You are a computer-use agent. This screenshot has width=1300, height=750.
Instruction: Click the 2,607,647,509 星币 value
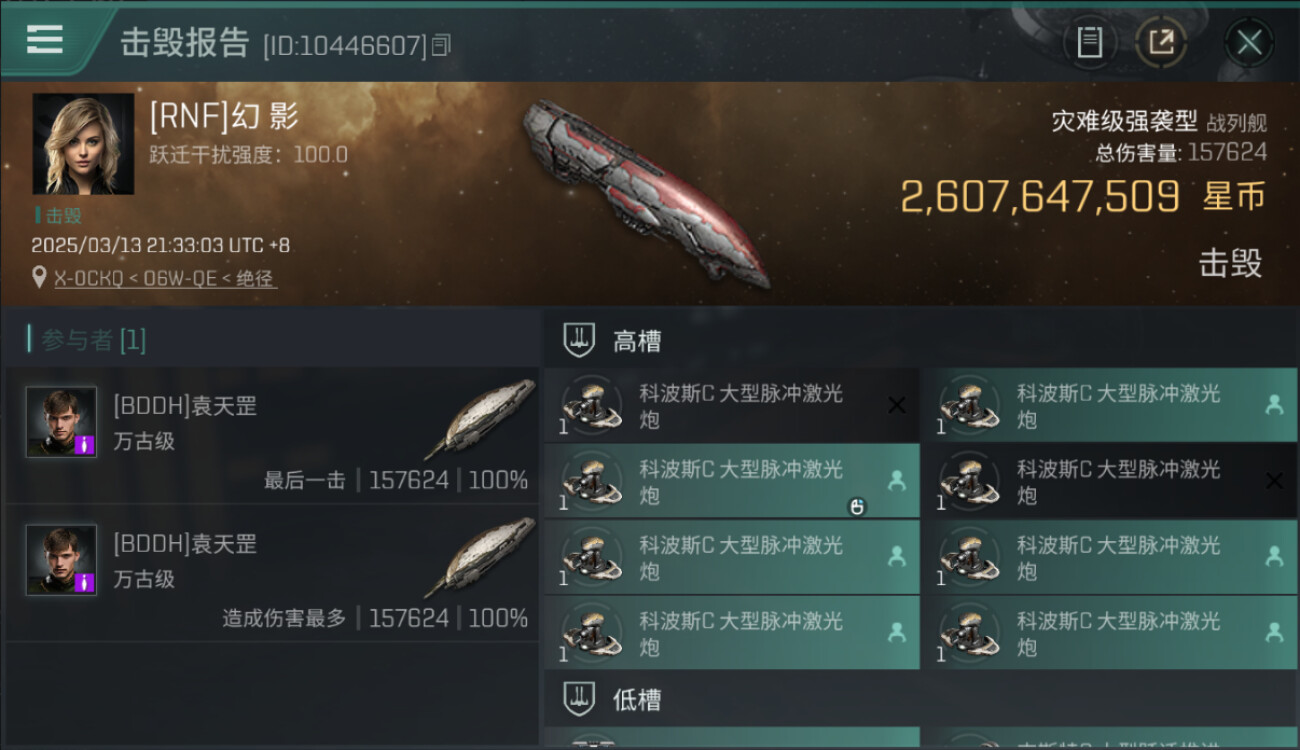1083,197
